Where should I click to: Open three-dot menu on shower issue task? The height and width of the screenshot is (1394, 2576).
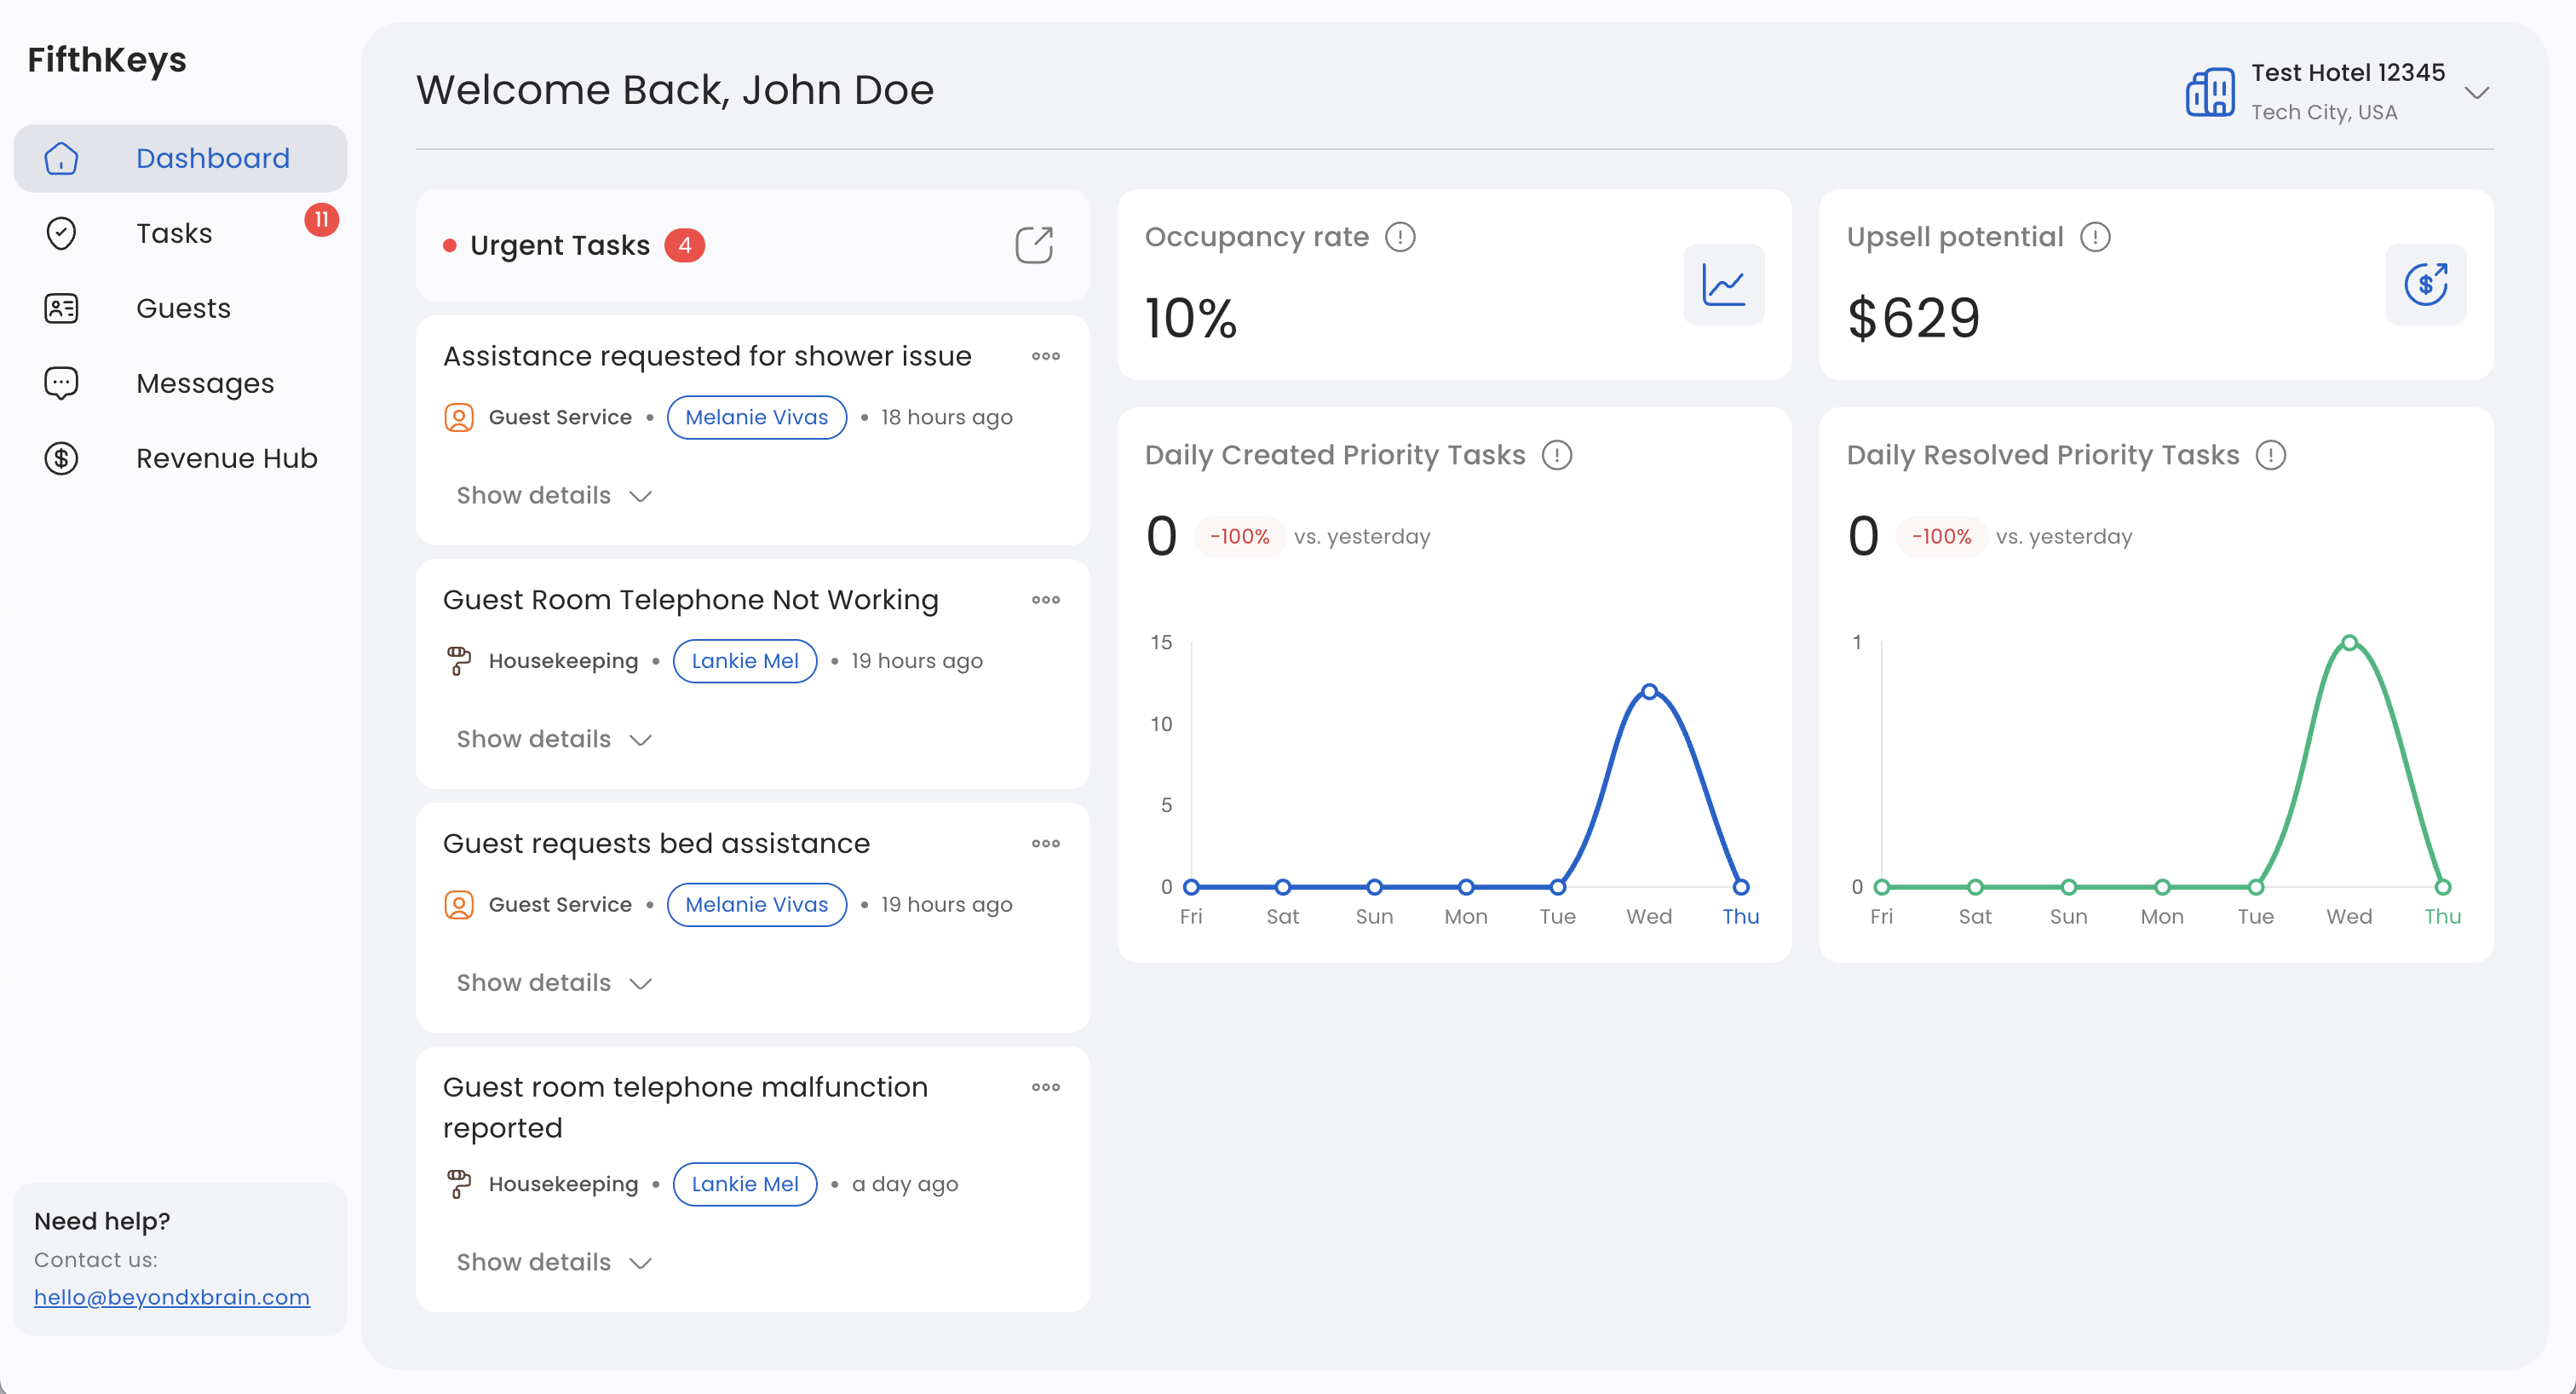coord(1046,356)
